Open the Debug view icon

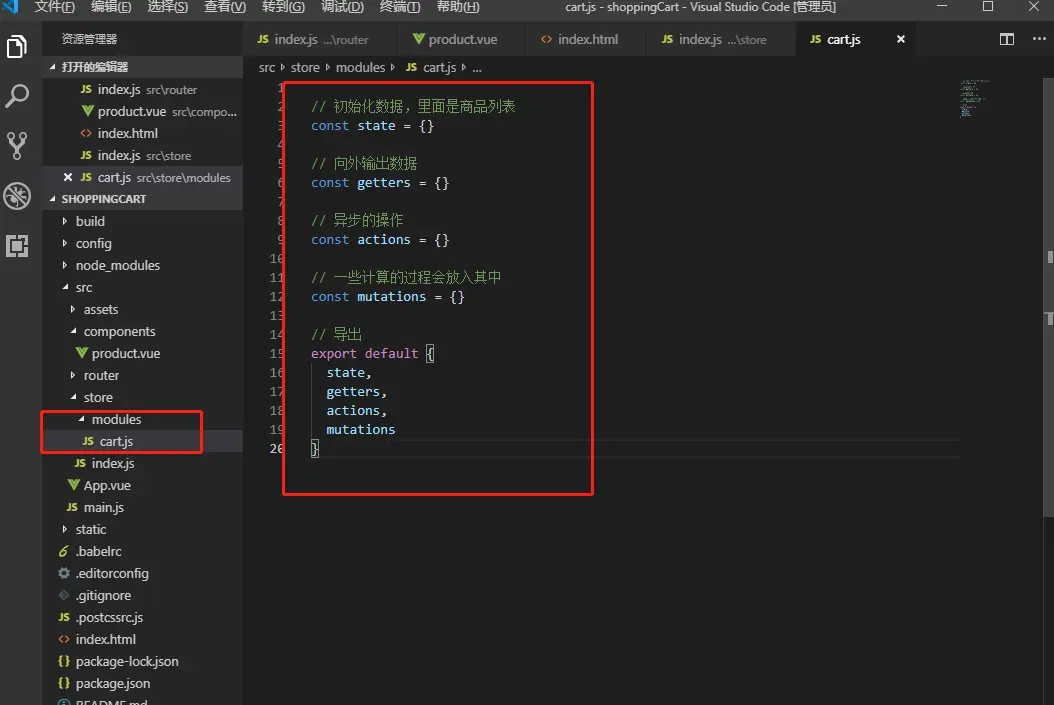pyautogui.click(x=17, y=196)
